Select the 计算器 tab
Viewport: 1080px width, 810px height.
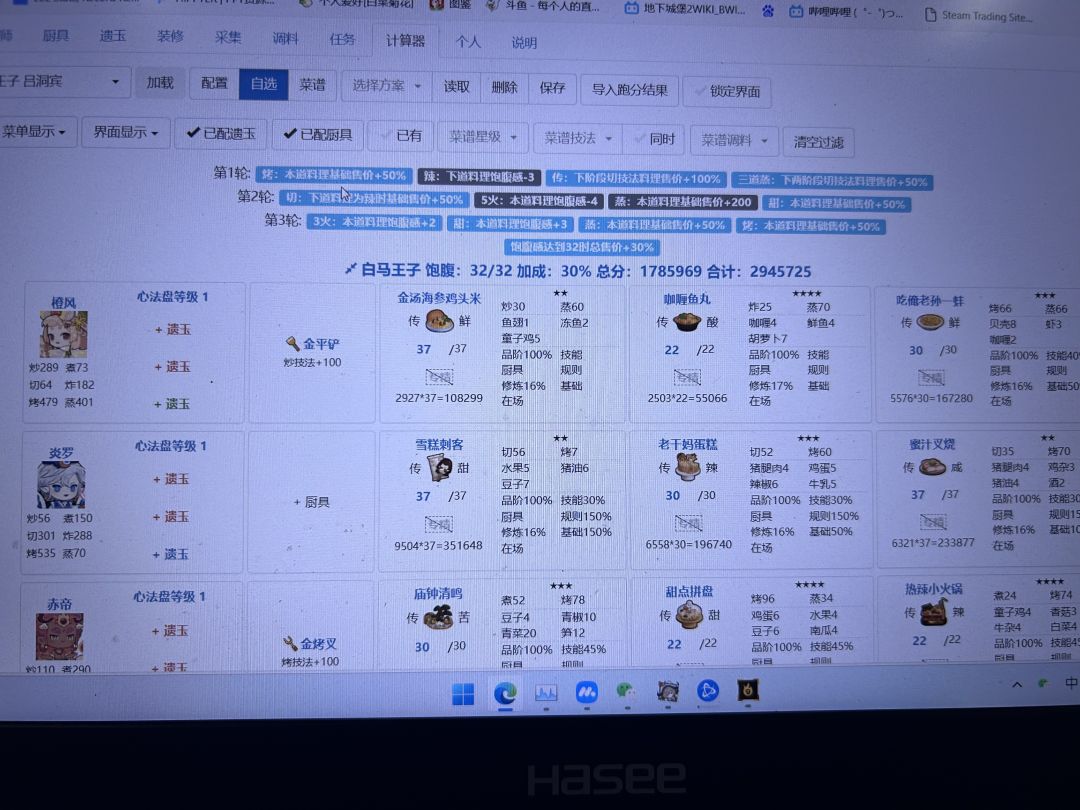coord(405,41)
